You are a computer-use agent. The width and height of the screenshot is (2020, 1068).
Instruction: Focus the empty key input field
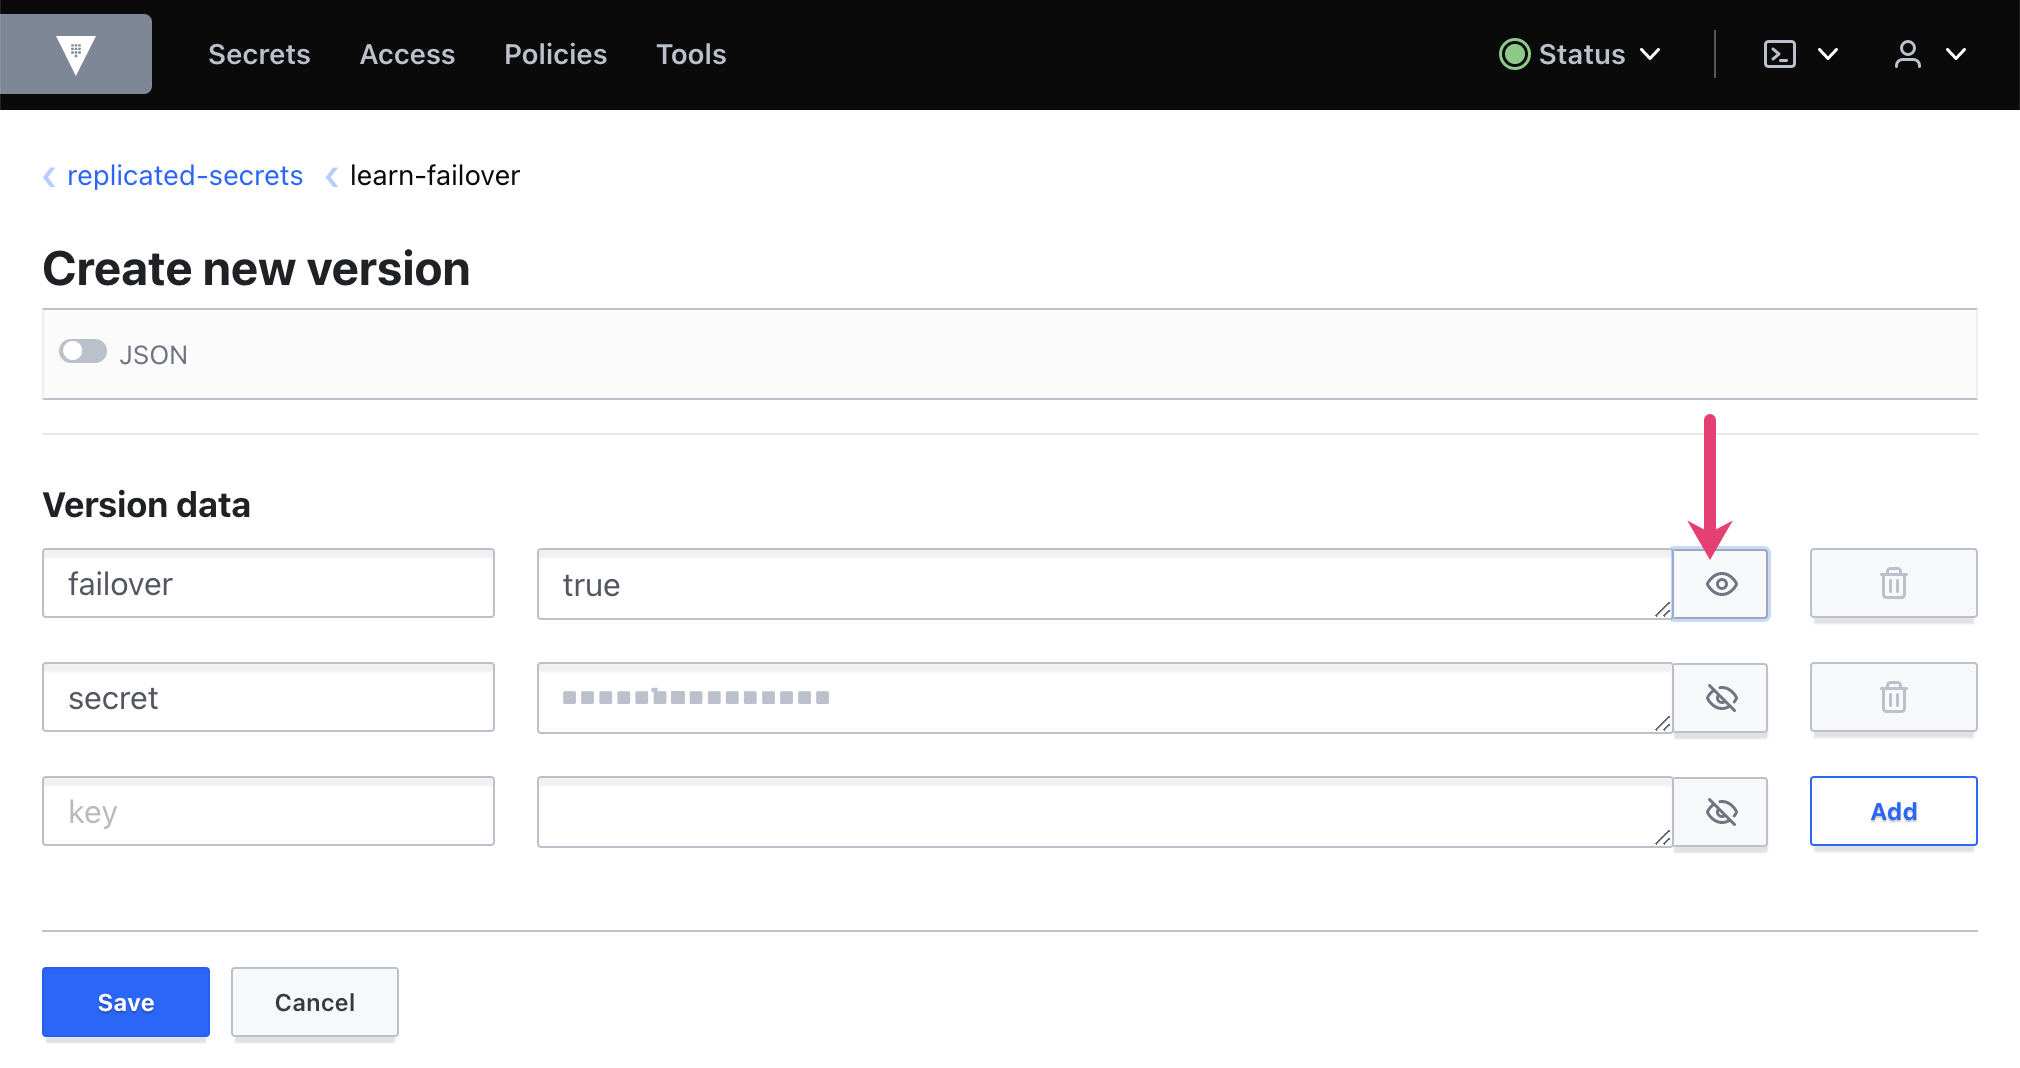tap(268, 812)
